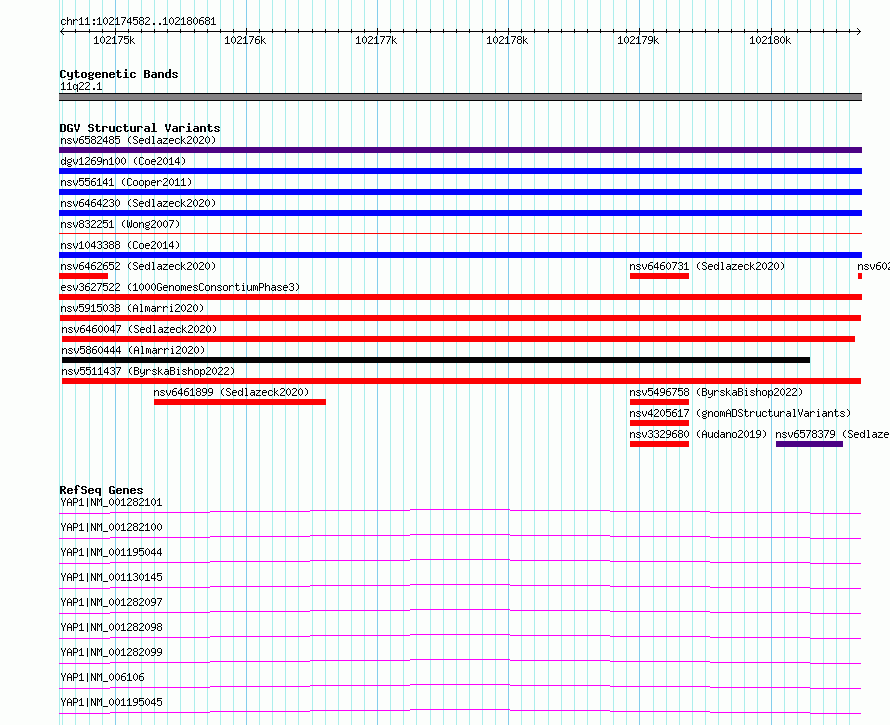Open nsv6460731 (Sedlazeck2020) variant
890x725 pixels.
(x=707, y=266)
